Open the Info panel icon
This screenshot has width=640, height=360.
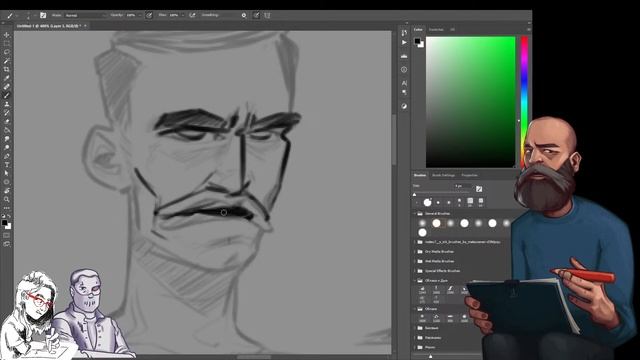point(404,70)
